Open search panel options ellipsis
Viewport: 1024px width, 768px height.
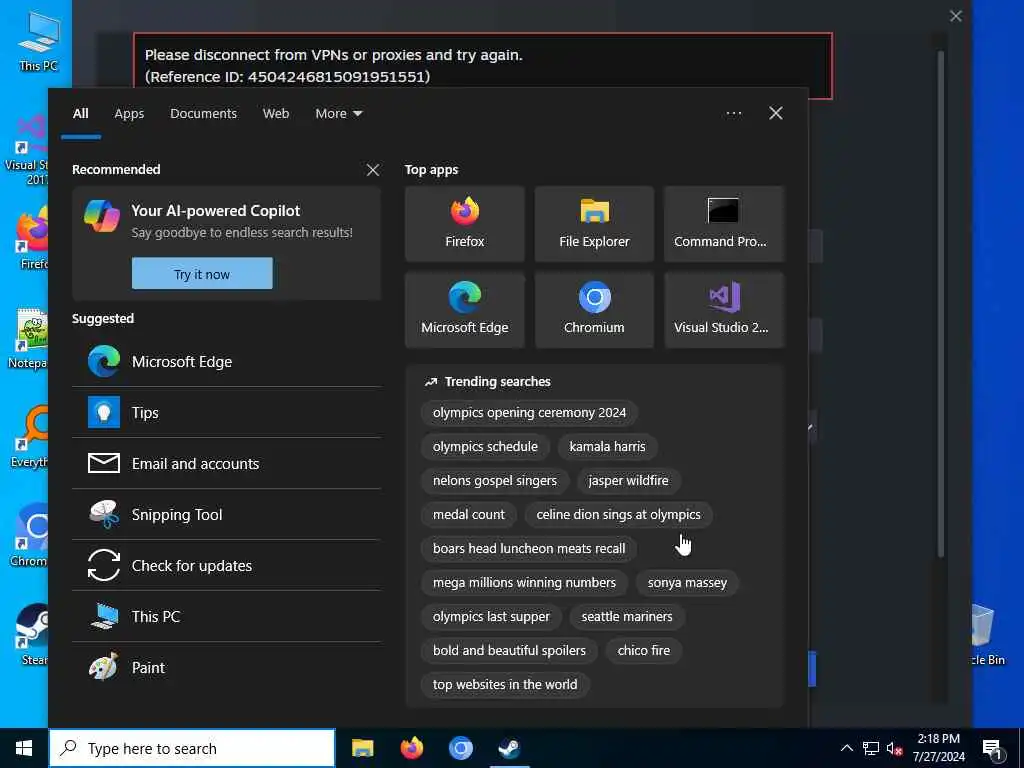733,114
